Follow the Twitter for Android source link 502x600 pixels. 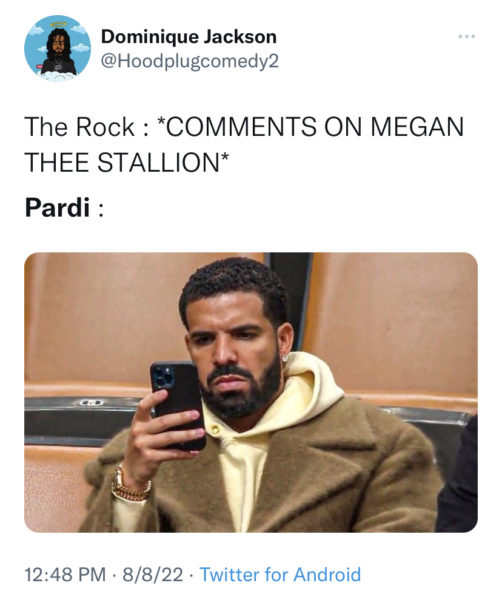click(x=280, y=574)
